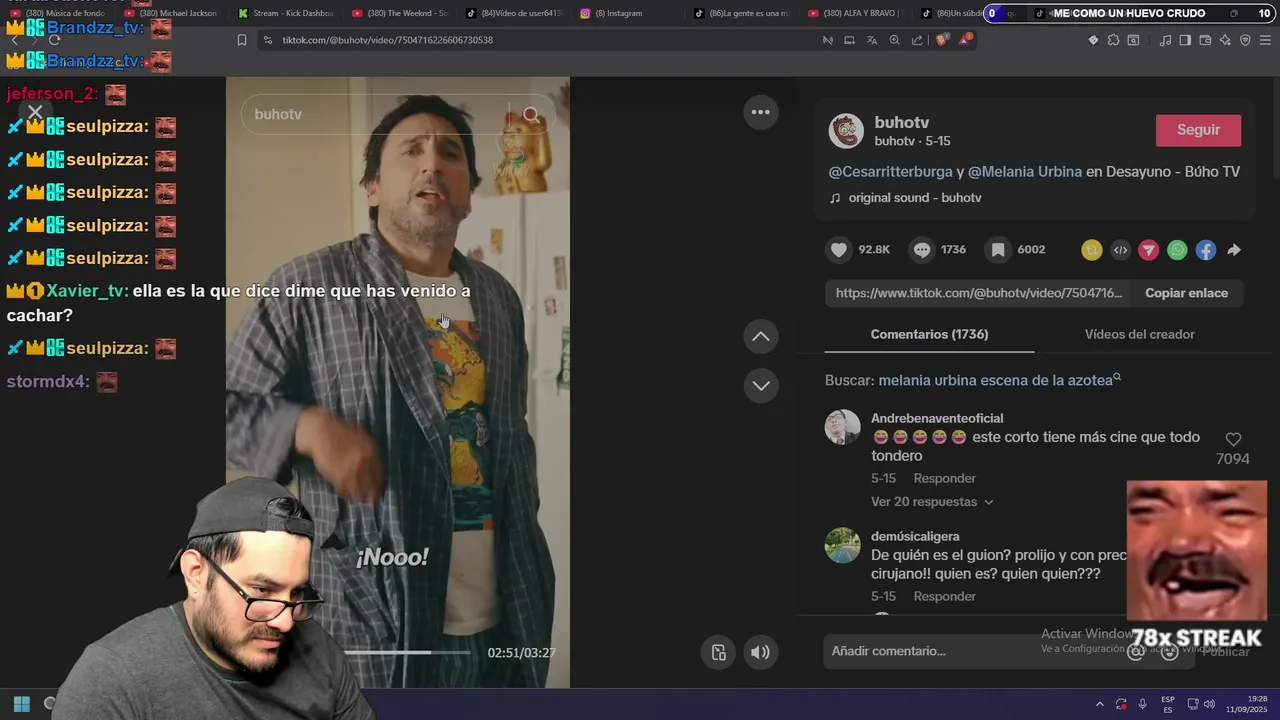1280x720 pixels.
Task: Like Andrebenaventeoficial's comment heart
Action: [x=1233, y=439]
